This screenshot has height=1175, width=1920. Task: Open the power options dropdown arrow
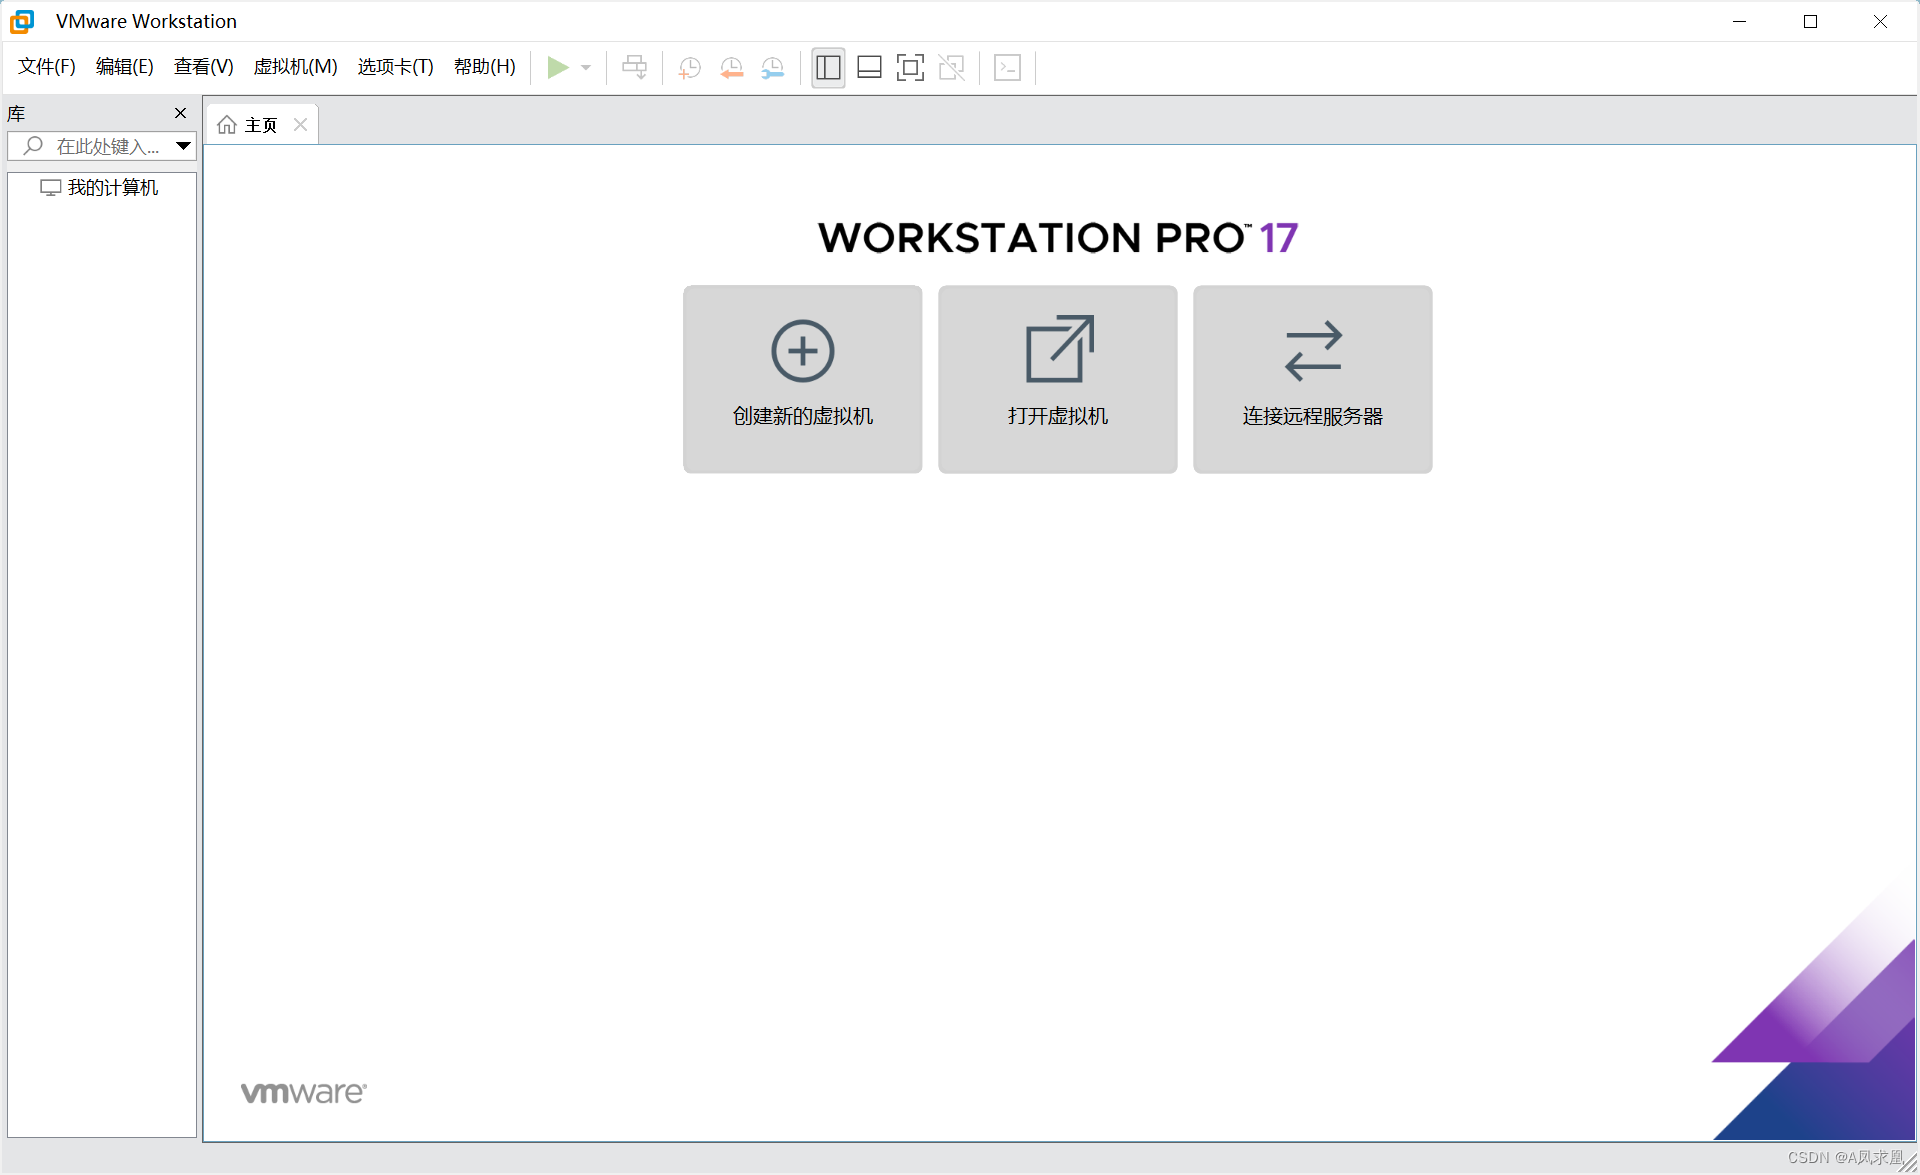[586, 67]
